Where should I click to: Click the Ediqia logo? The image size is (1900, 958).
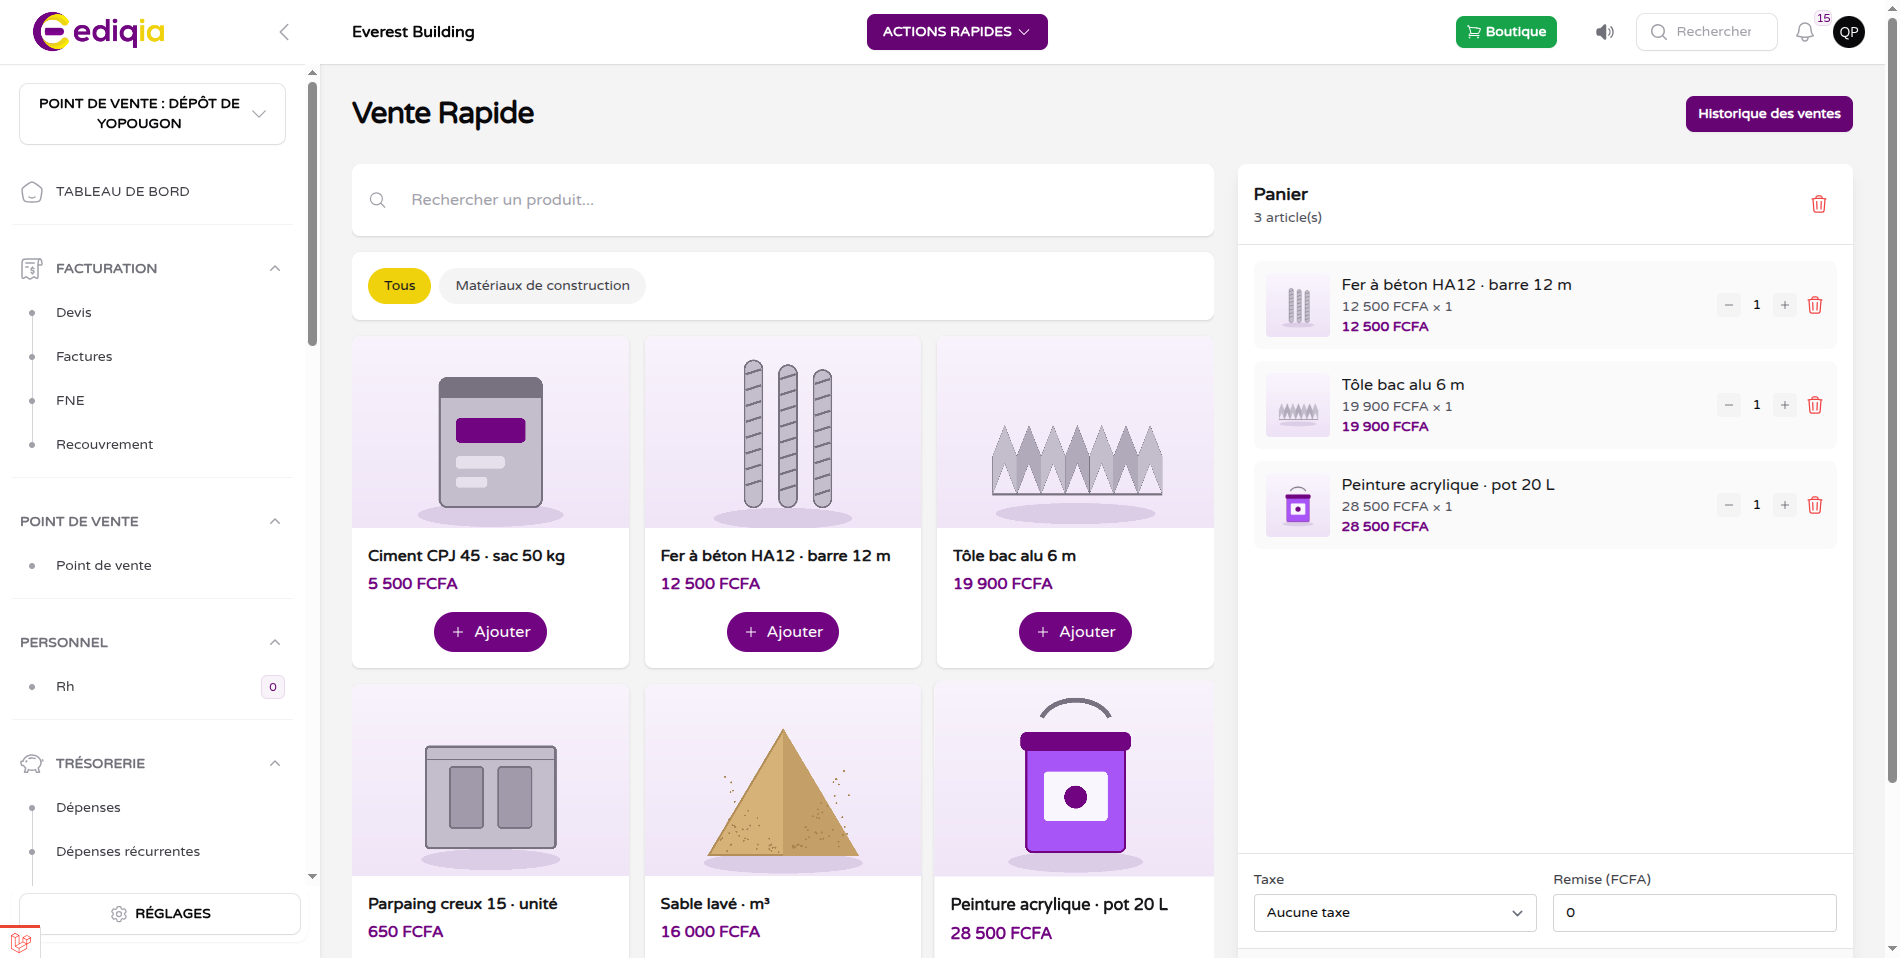click(99, 32)
